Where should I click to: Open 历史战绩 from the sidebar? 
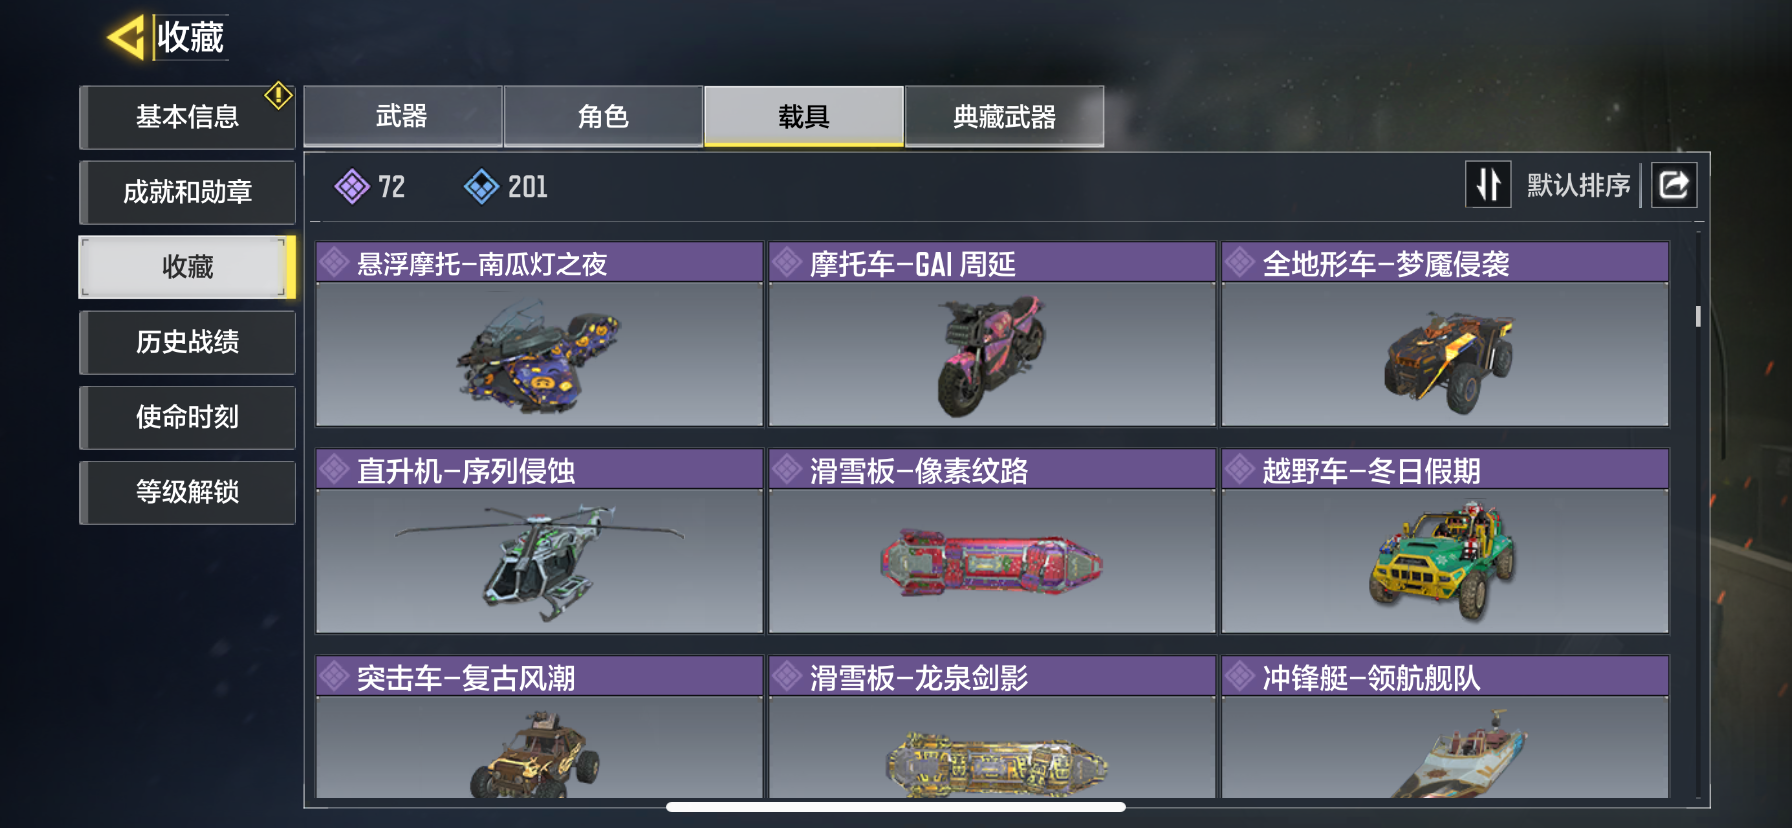(x=188, y=342)
